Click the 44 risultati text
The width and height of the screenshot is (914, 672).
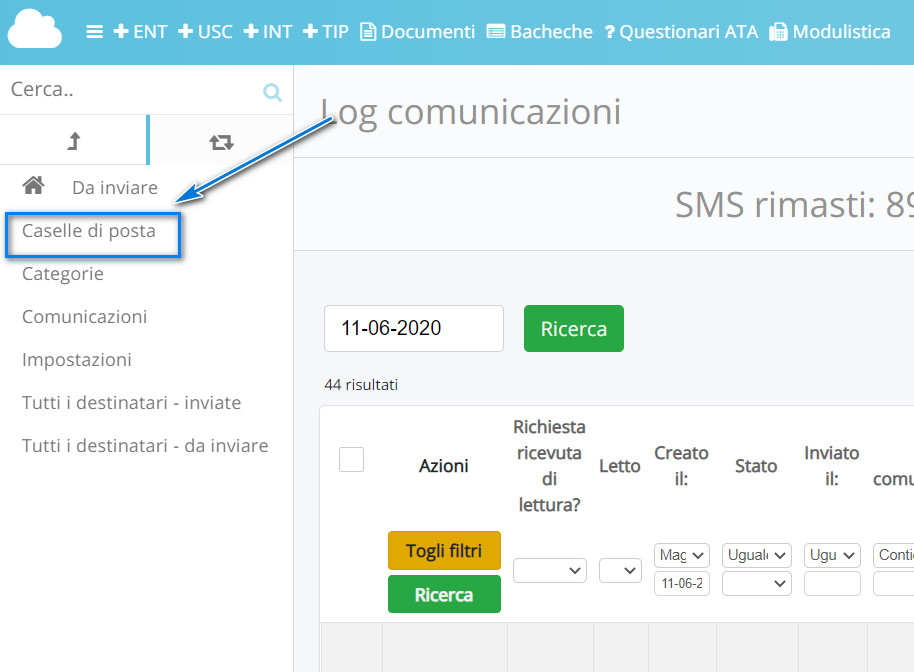click(361, 385)
